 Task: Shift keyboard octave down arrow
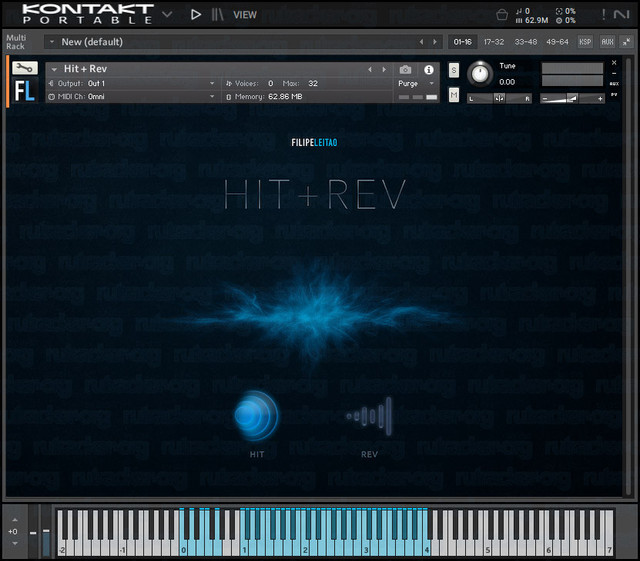point(15,543)
